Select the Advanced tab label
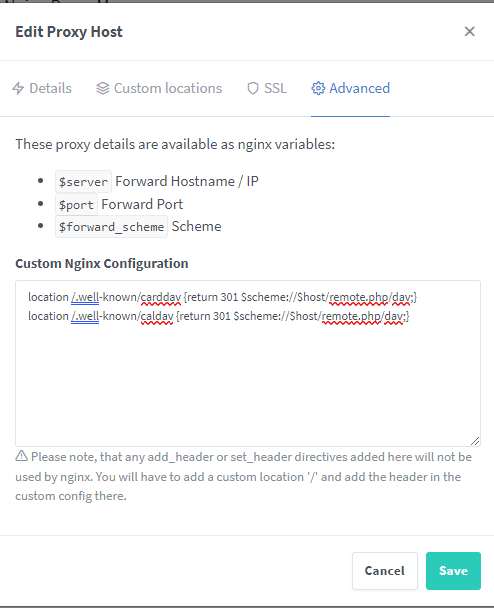The width and height of the screenshot is (494, 608). (359, 88)
